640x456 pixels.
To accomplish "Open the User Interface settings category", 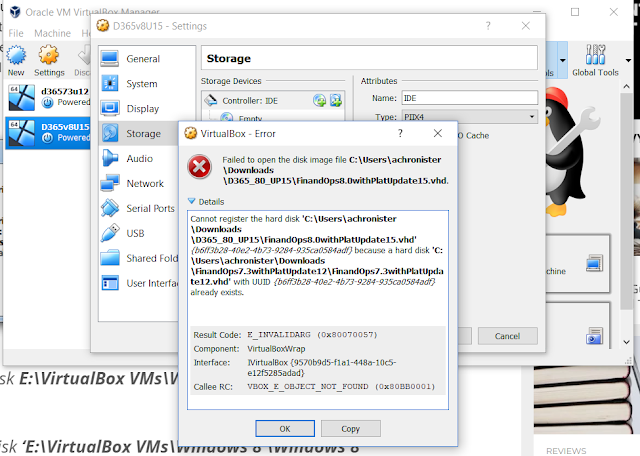I will point(139,283).
